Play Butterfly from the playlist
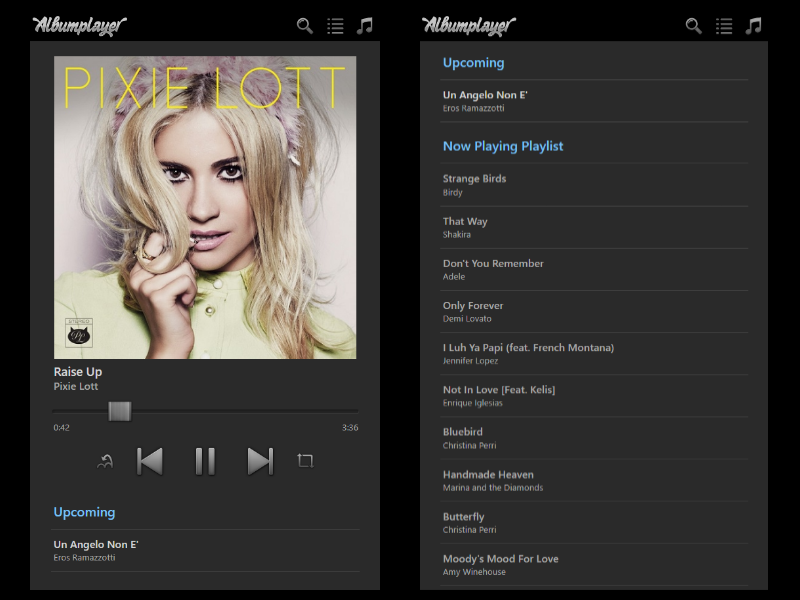800x600 pixels. [x=464, y=517]
